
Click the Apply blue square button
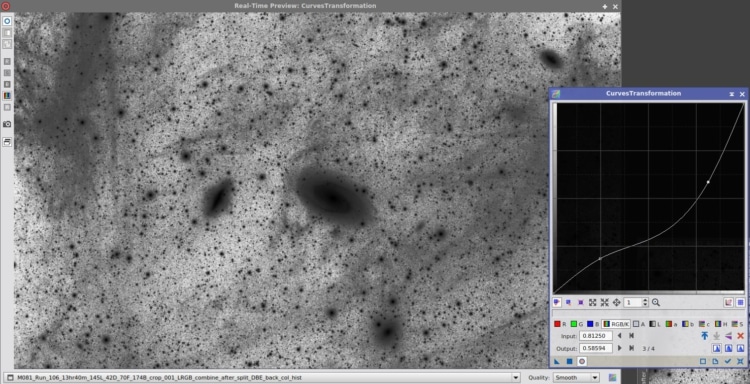(569, 362)
